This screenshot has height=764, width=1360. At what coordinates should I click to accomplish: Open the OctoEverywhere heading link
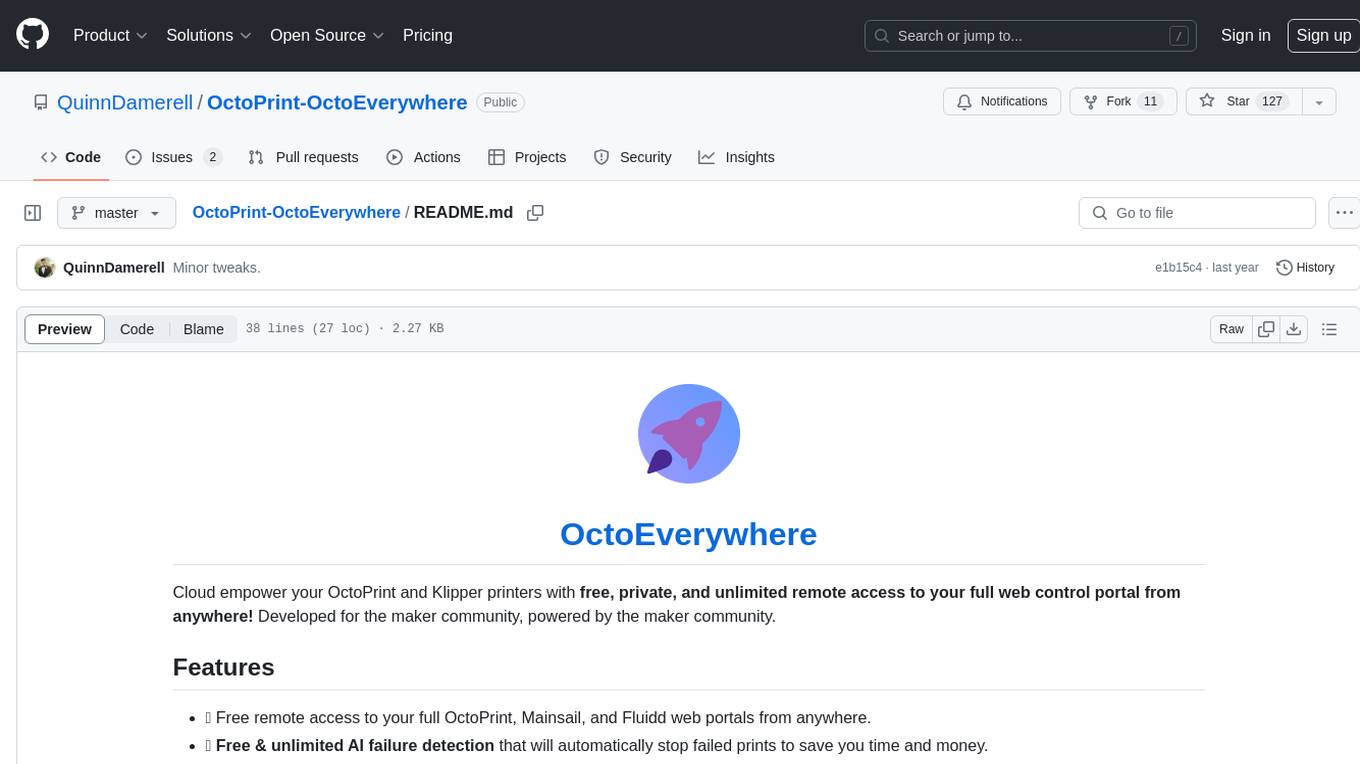click(688, 534)
